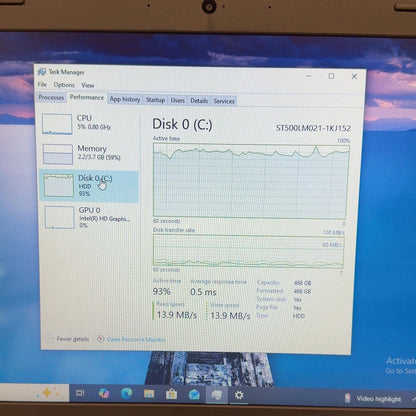The image size is (416, 416).
Task: Open Microsoft Store from the taskbar
Action: [x=171, y=395]
